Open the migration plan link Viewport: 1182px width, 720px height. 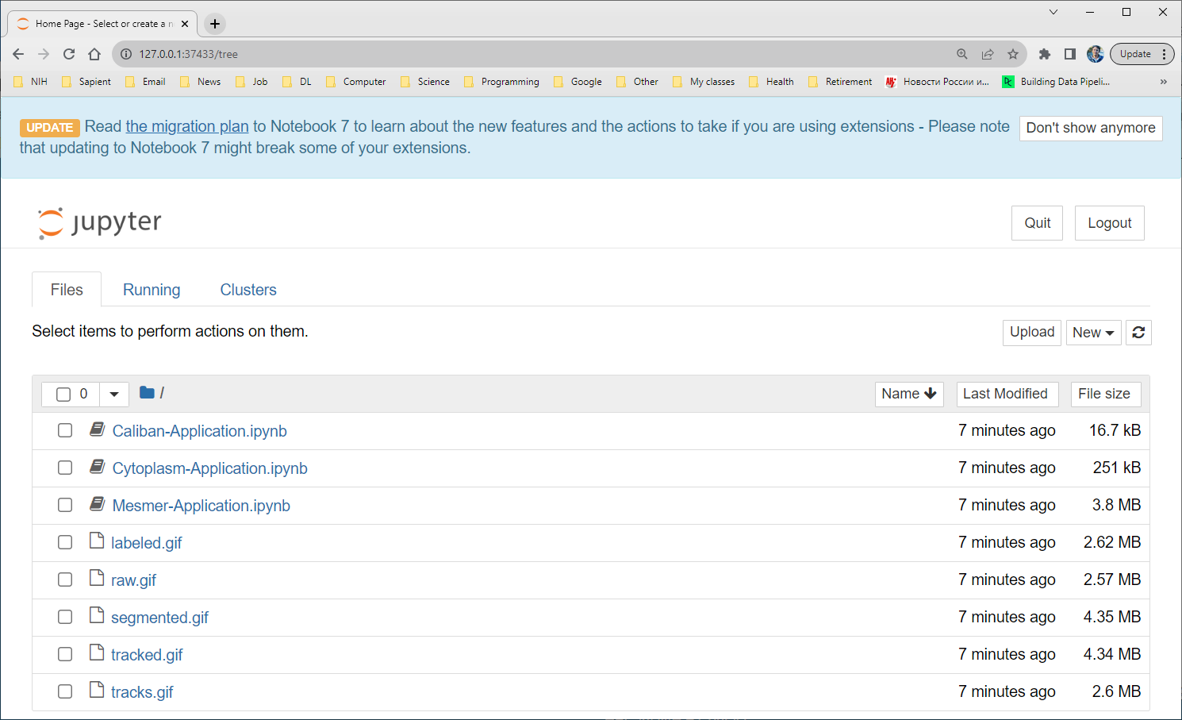coord(187,127)
